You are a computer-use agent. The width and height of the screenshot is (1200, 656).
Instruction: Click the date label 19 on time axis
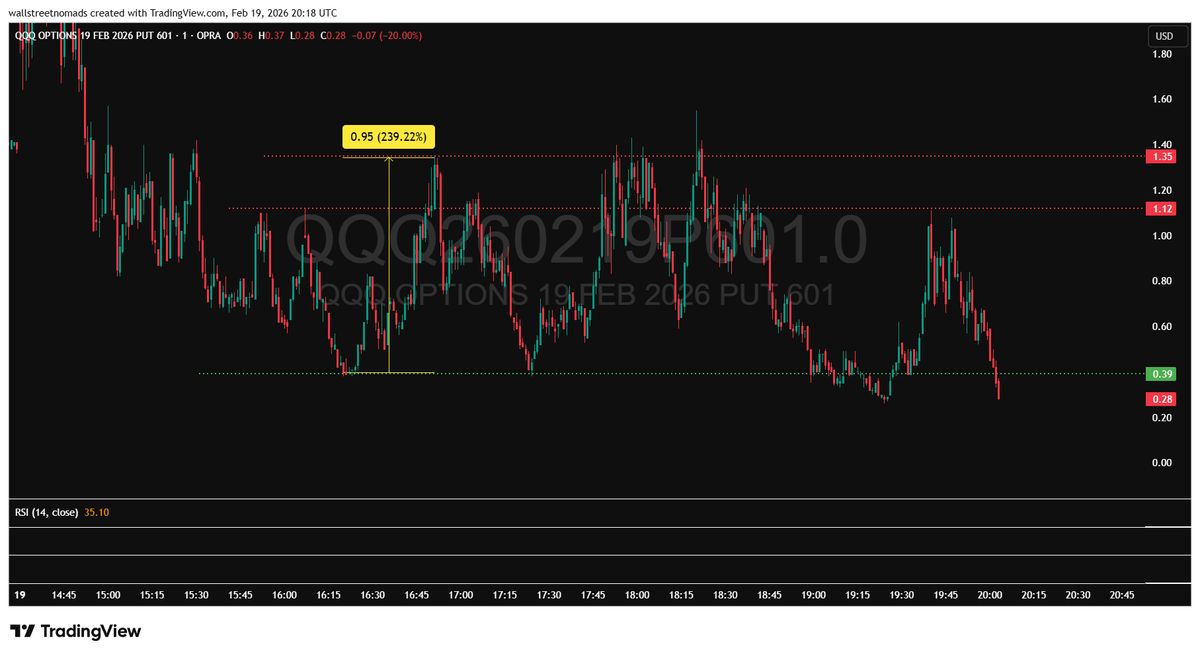[x=20, y=595]
